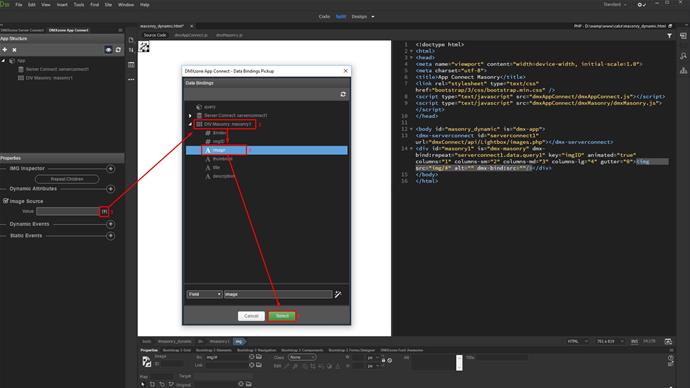Click the filter icon above code view
Image resolution: width=690 pixels, height=388 pixels.
[669, 36]
